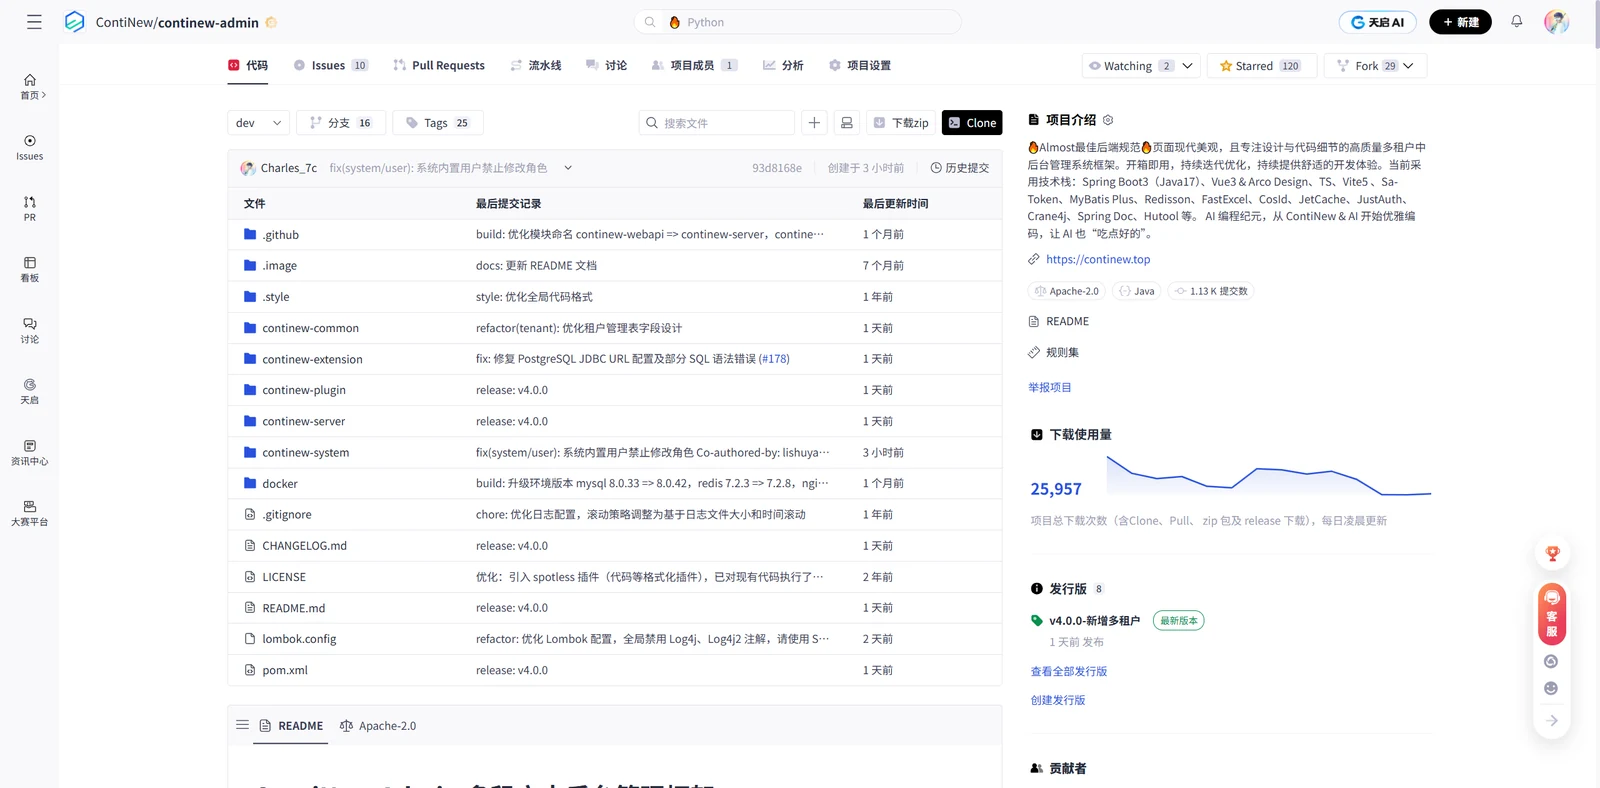Click the 搜索文件 input field

(x=716, y=123)
